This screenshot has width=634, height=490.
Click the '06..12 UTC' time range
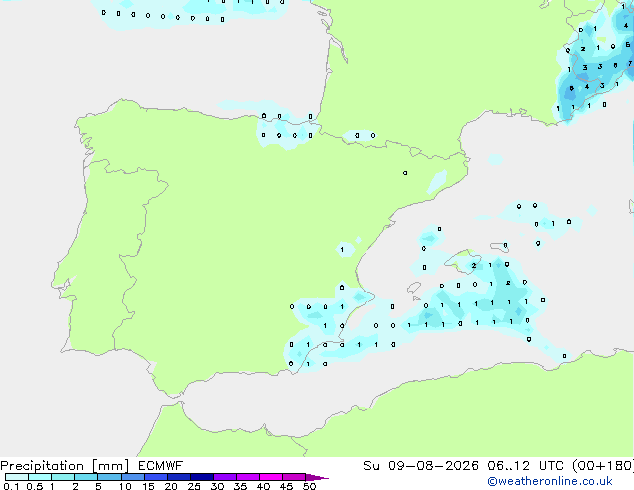click(x=525, y=466)
